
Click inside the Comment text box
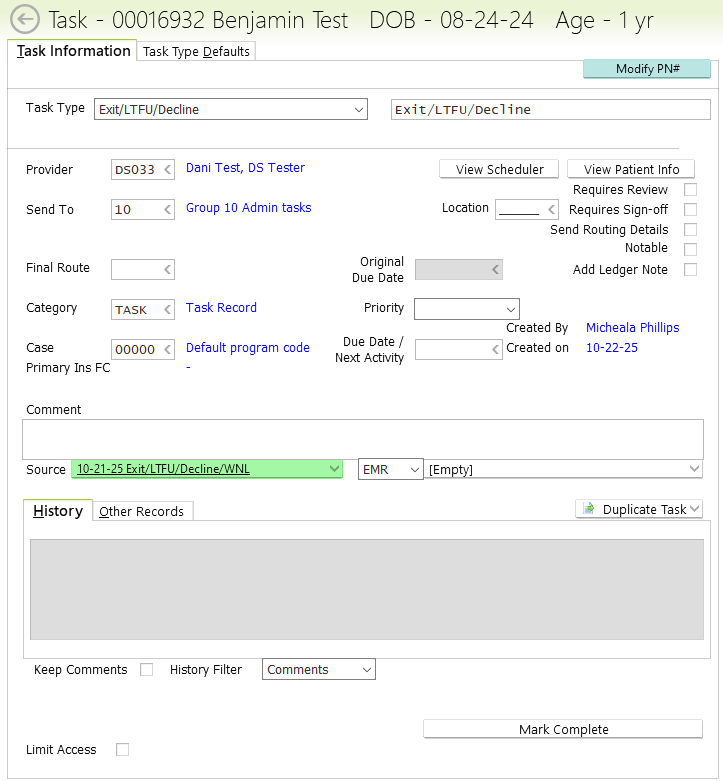tap(362, 439)
